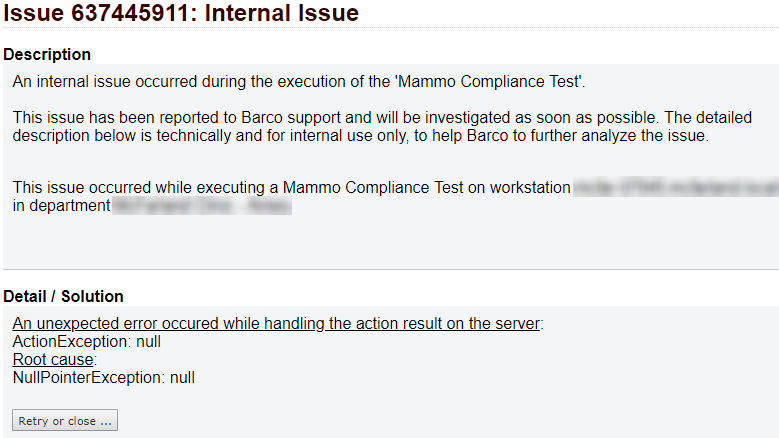Click the 'Retry or close ...' button
The width and height of the screenshot is (779, 438).
[x=65, y=421]
